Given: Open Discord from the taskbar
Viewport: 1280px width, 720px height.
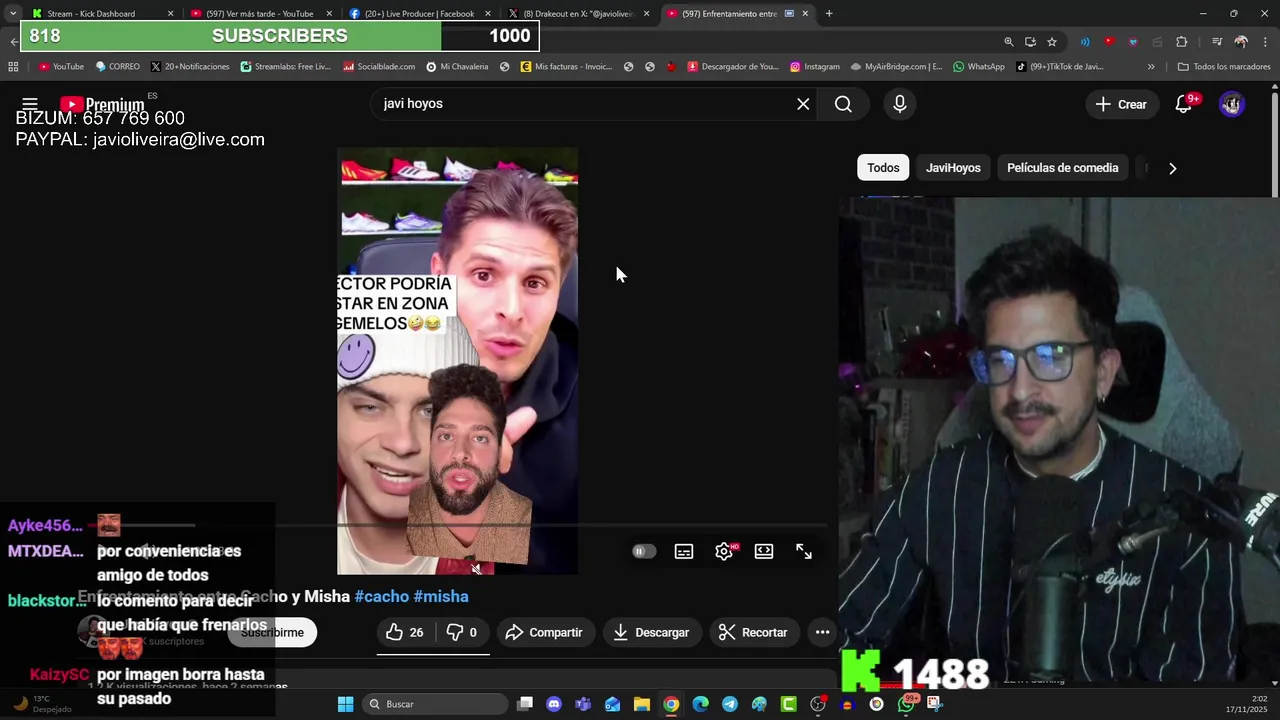Looking at the screenshot, I should click(x=554, y=704).
